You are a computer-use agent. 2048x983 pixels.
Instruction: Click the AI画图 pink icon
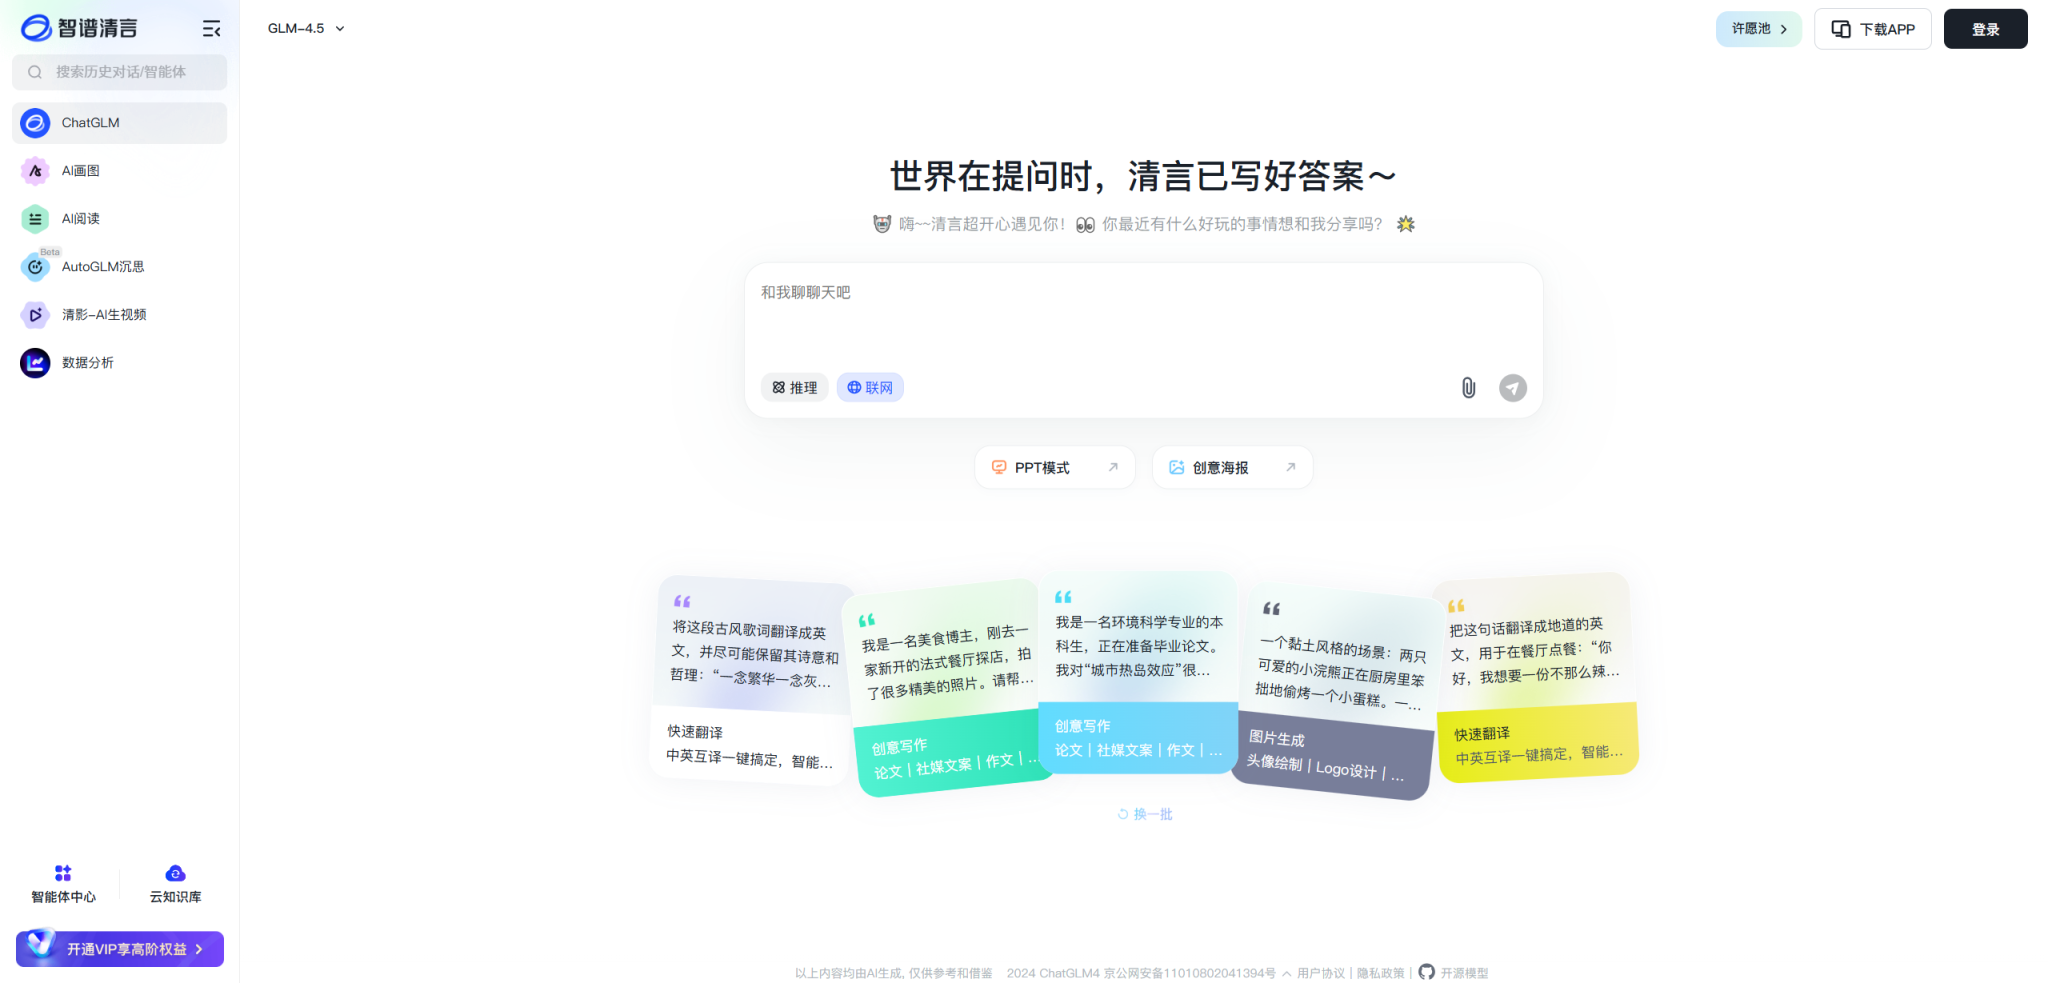[x=35, y=171]
